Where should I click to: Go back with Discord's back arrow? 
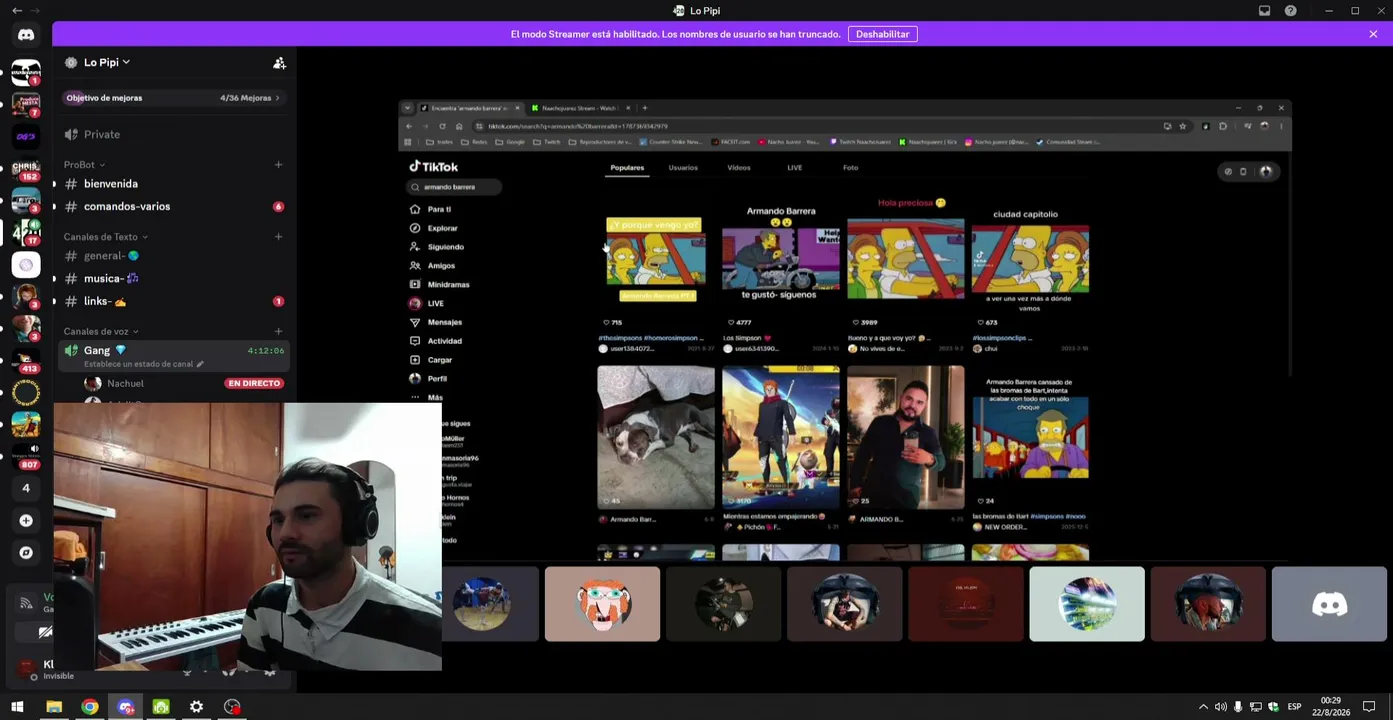point(17,11)
